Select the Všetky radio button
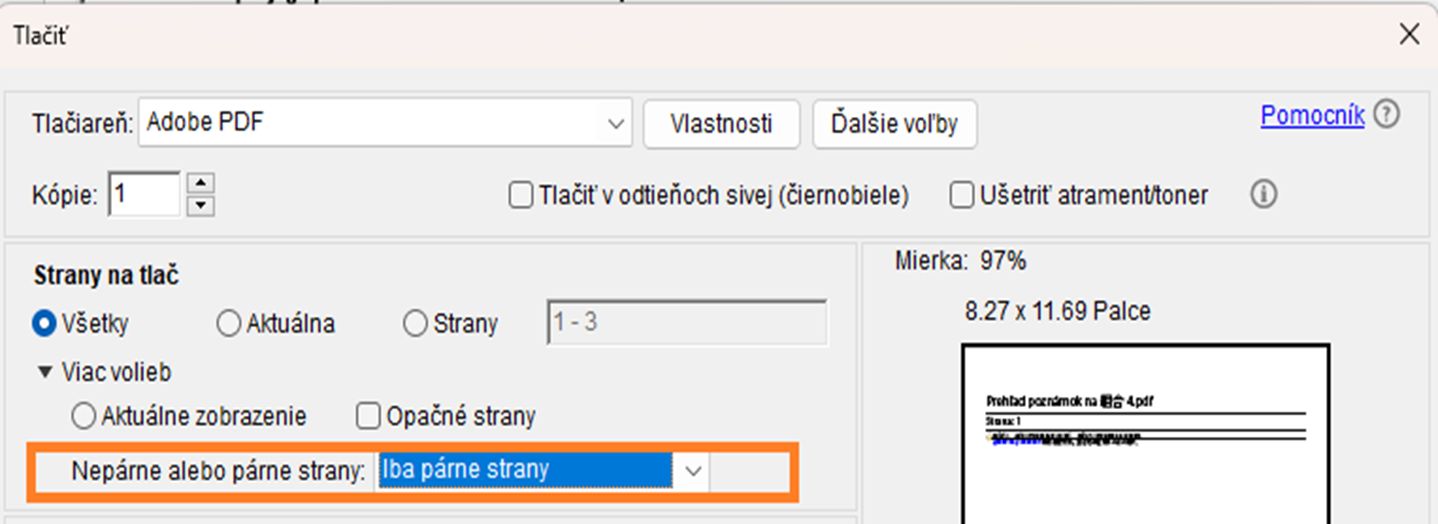 [x=44, y=324]
